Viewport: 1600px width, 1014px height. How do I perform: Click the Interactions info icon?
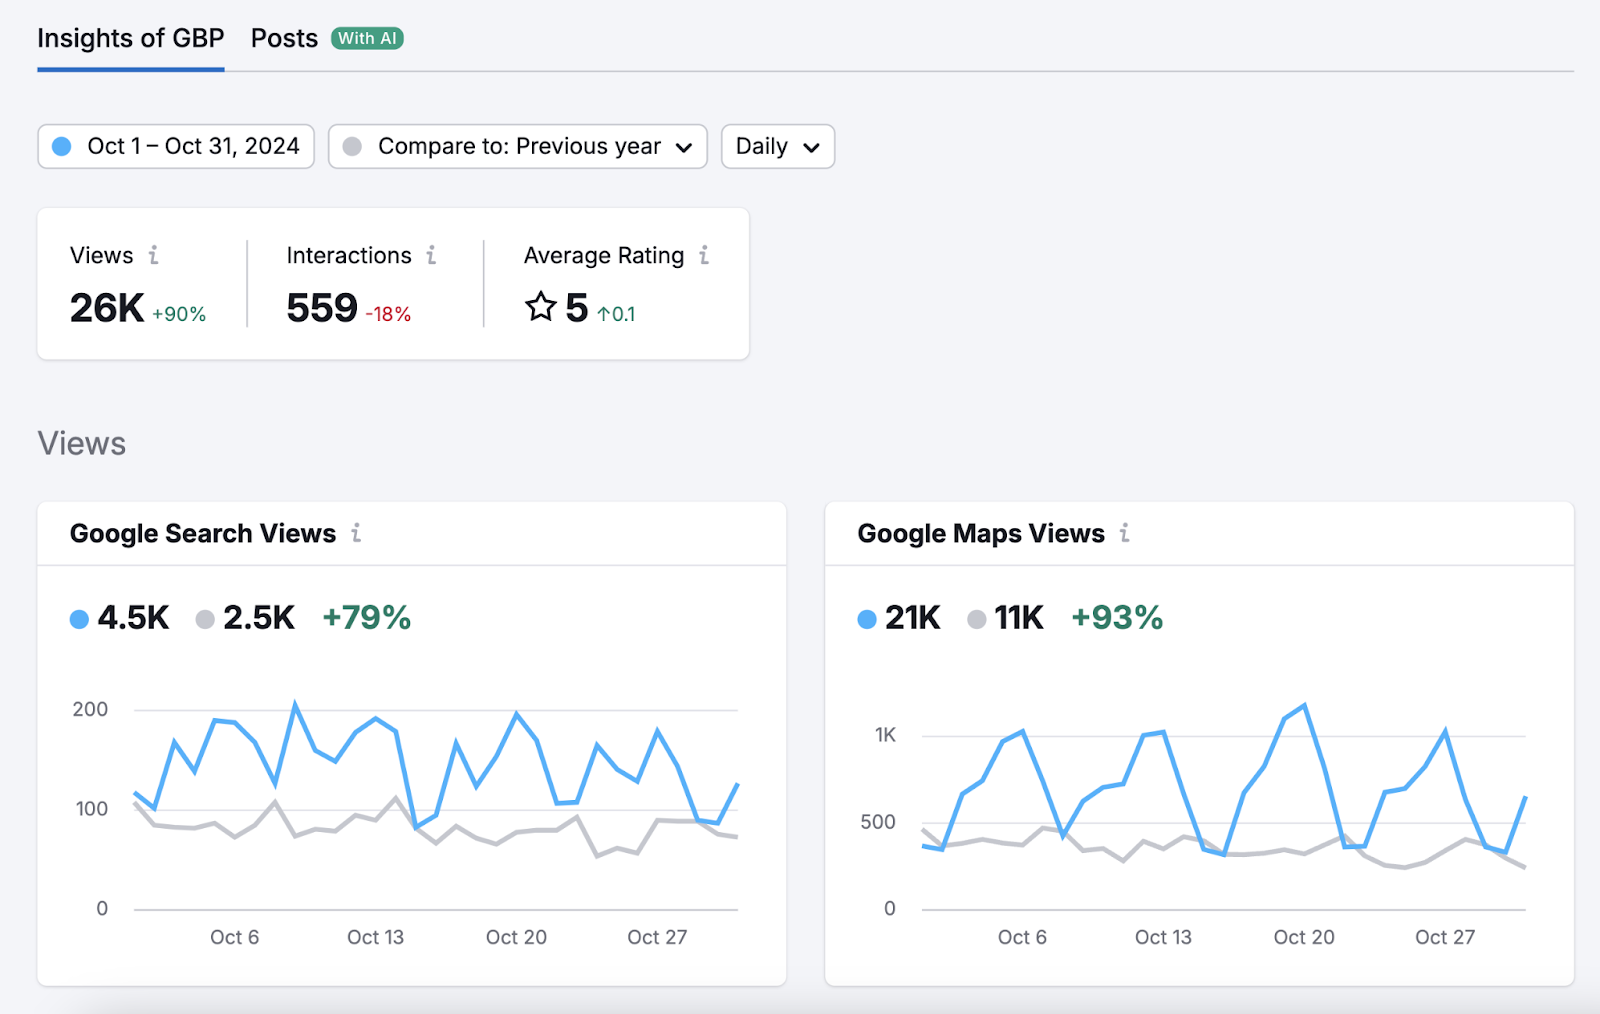(x=431, y=255)
